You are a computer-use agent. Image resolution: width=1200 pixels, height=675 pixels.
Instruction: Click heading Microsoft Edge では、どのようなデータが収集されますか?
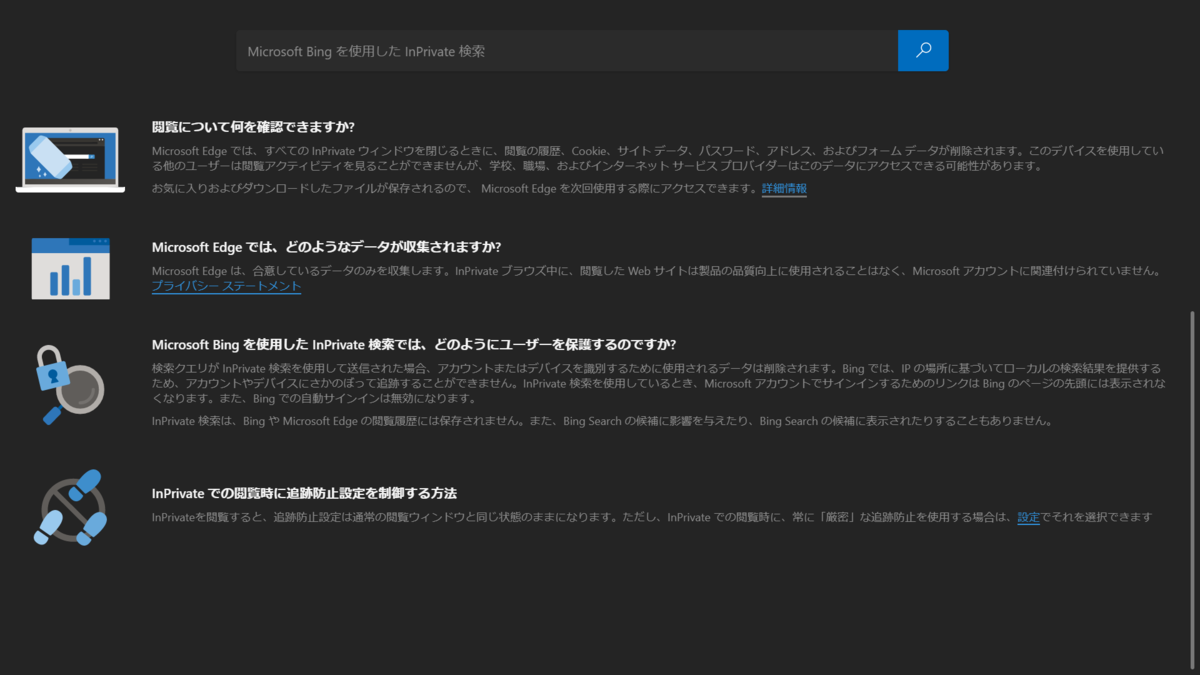(326, 247)
